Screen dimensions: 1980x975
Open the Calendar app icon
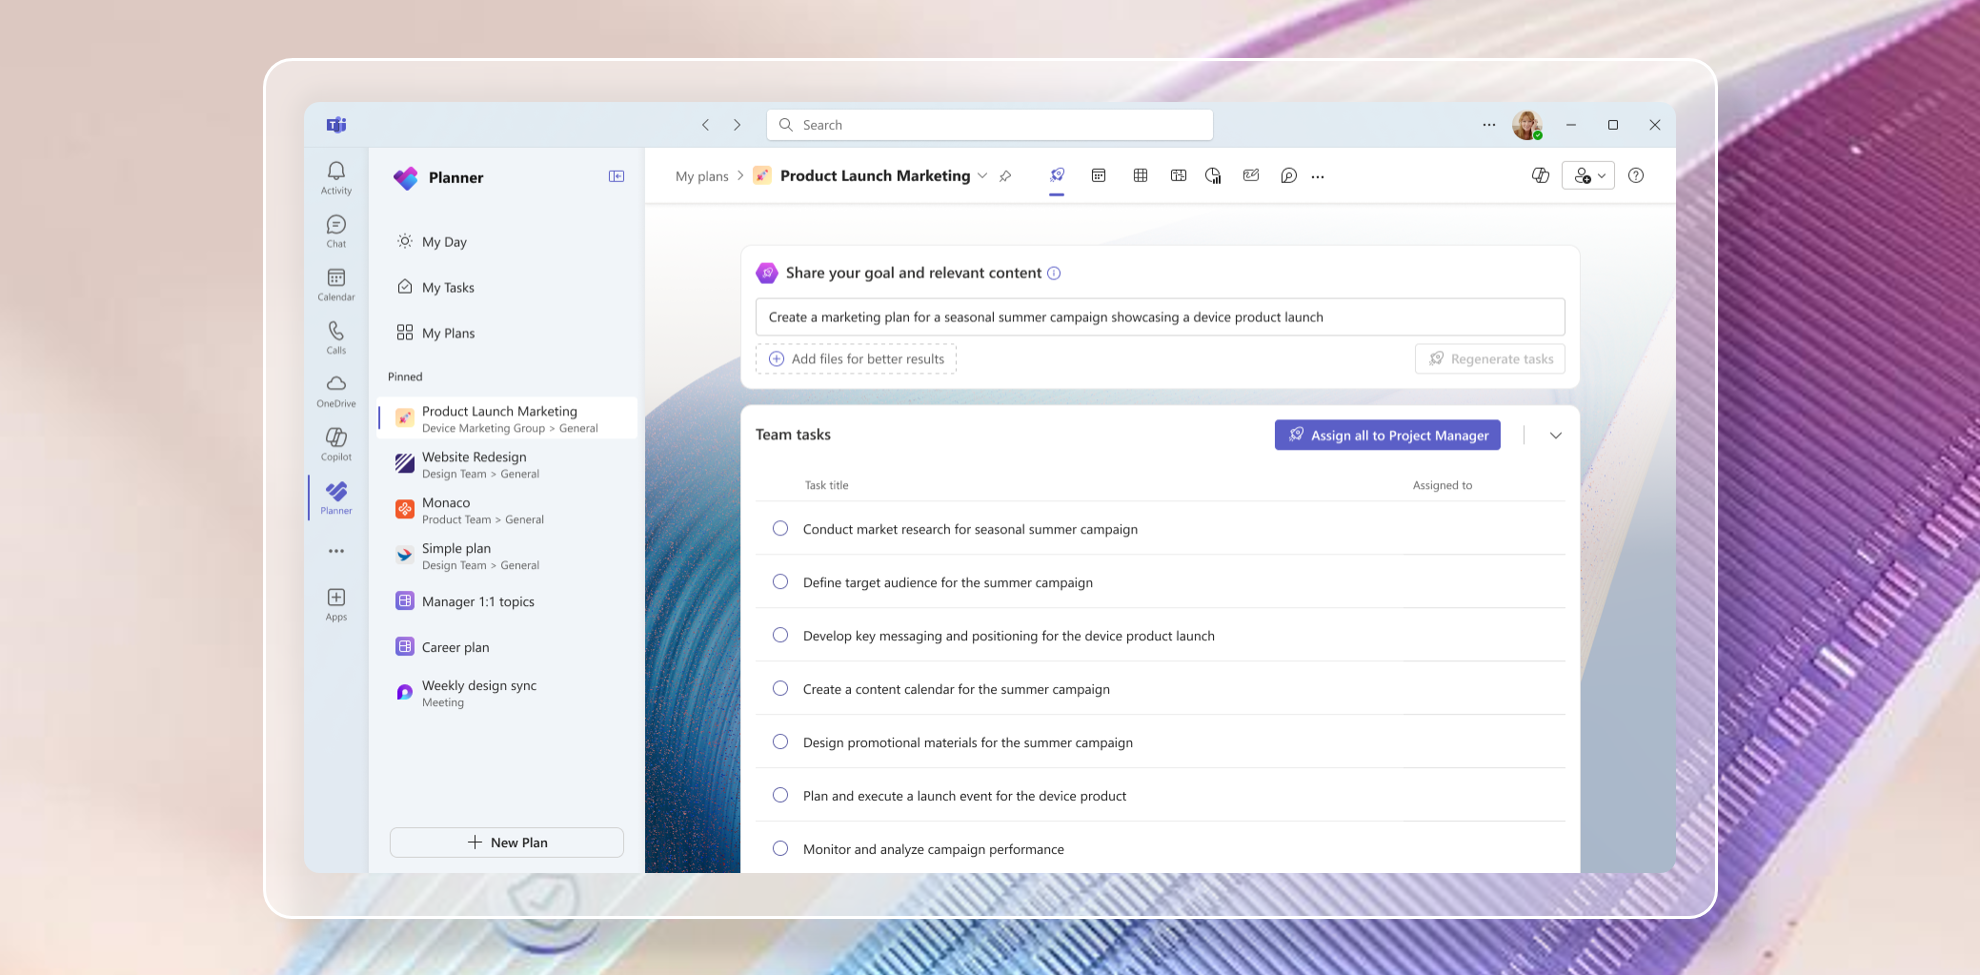click(x=336, y=284)
